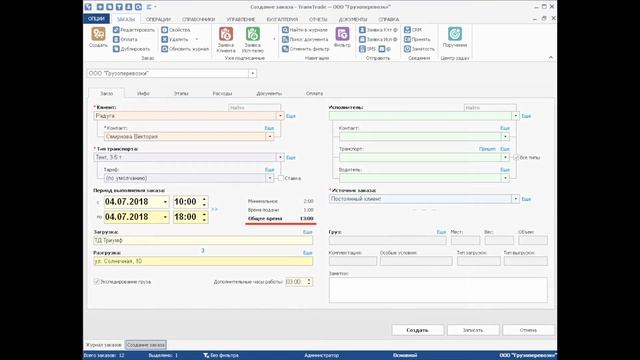The height and width of the screenshot is (360, 640).
Task: Open the executor's Транспорт dropdown
Action: tap(505, 157)
